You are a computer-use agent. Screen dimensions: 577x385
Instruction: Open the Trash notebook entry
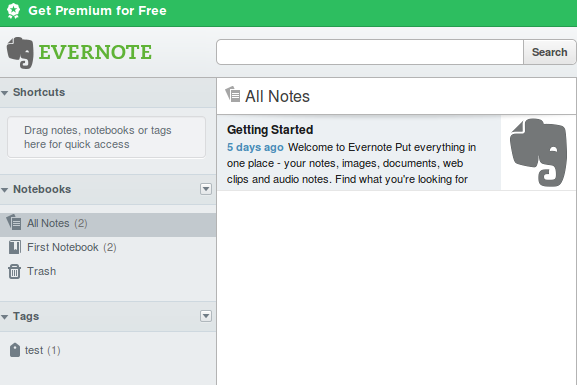42,271
